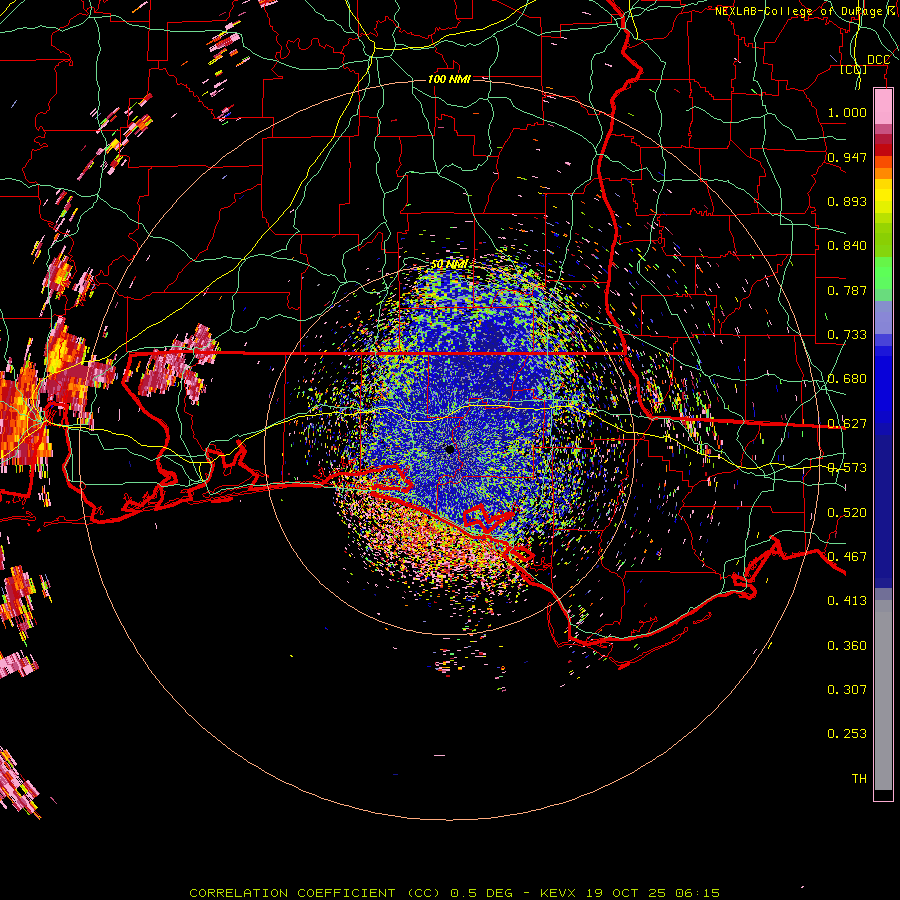Image resolution: width=900 pixels, height=900 pixels.
Task: Click the DCC product label
Action: coord(878,60)
